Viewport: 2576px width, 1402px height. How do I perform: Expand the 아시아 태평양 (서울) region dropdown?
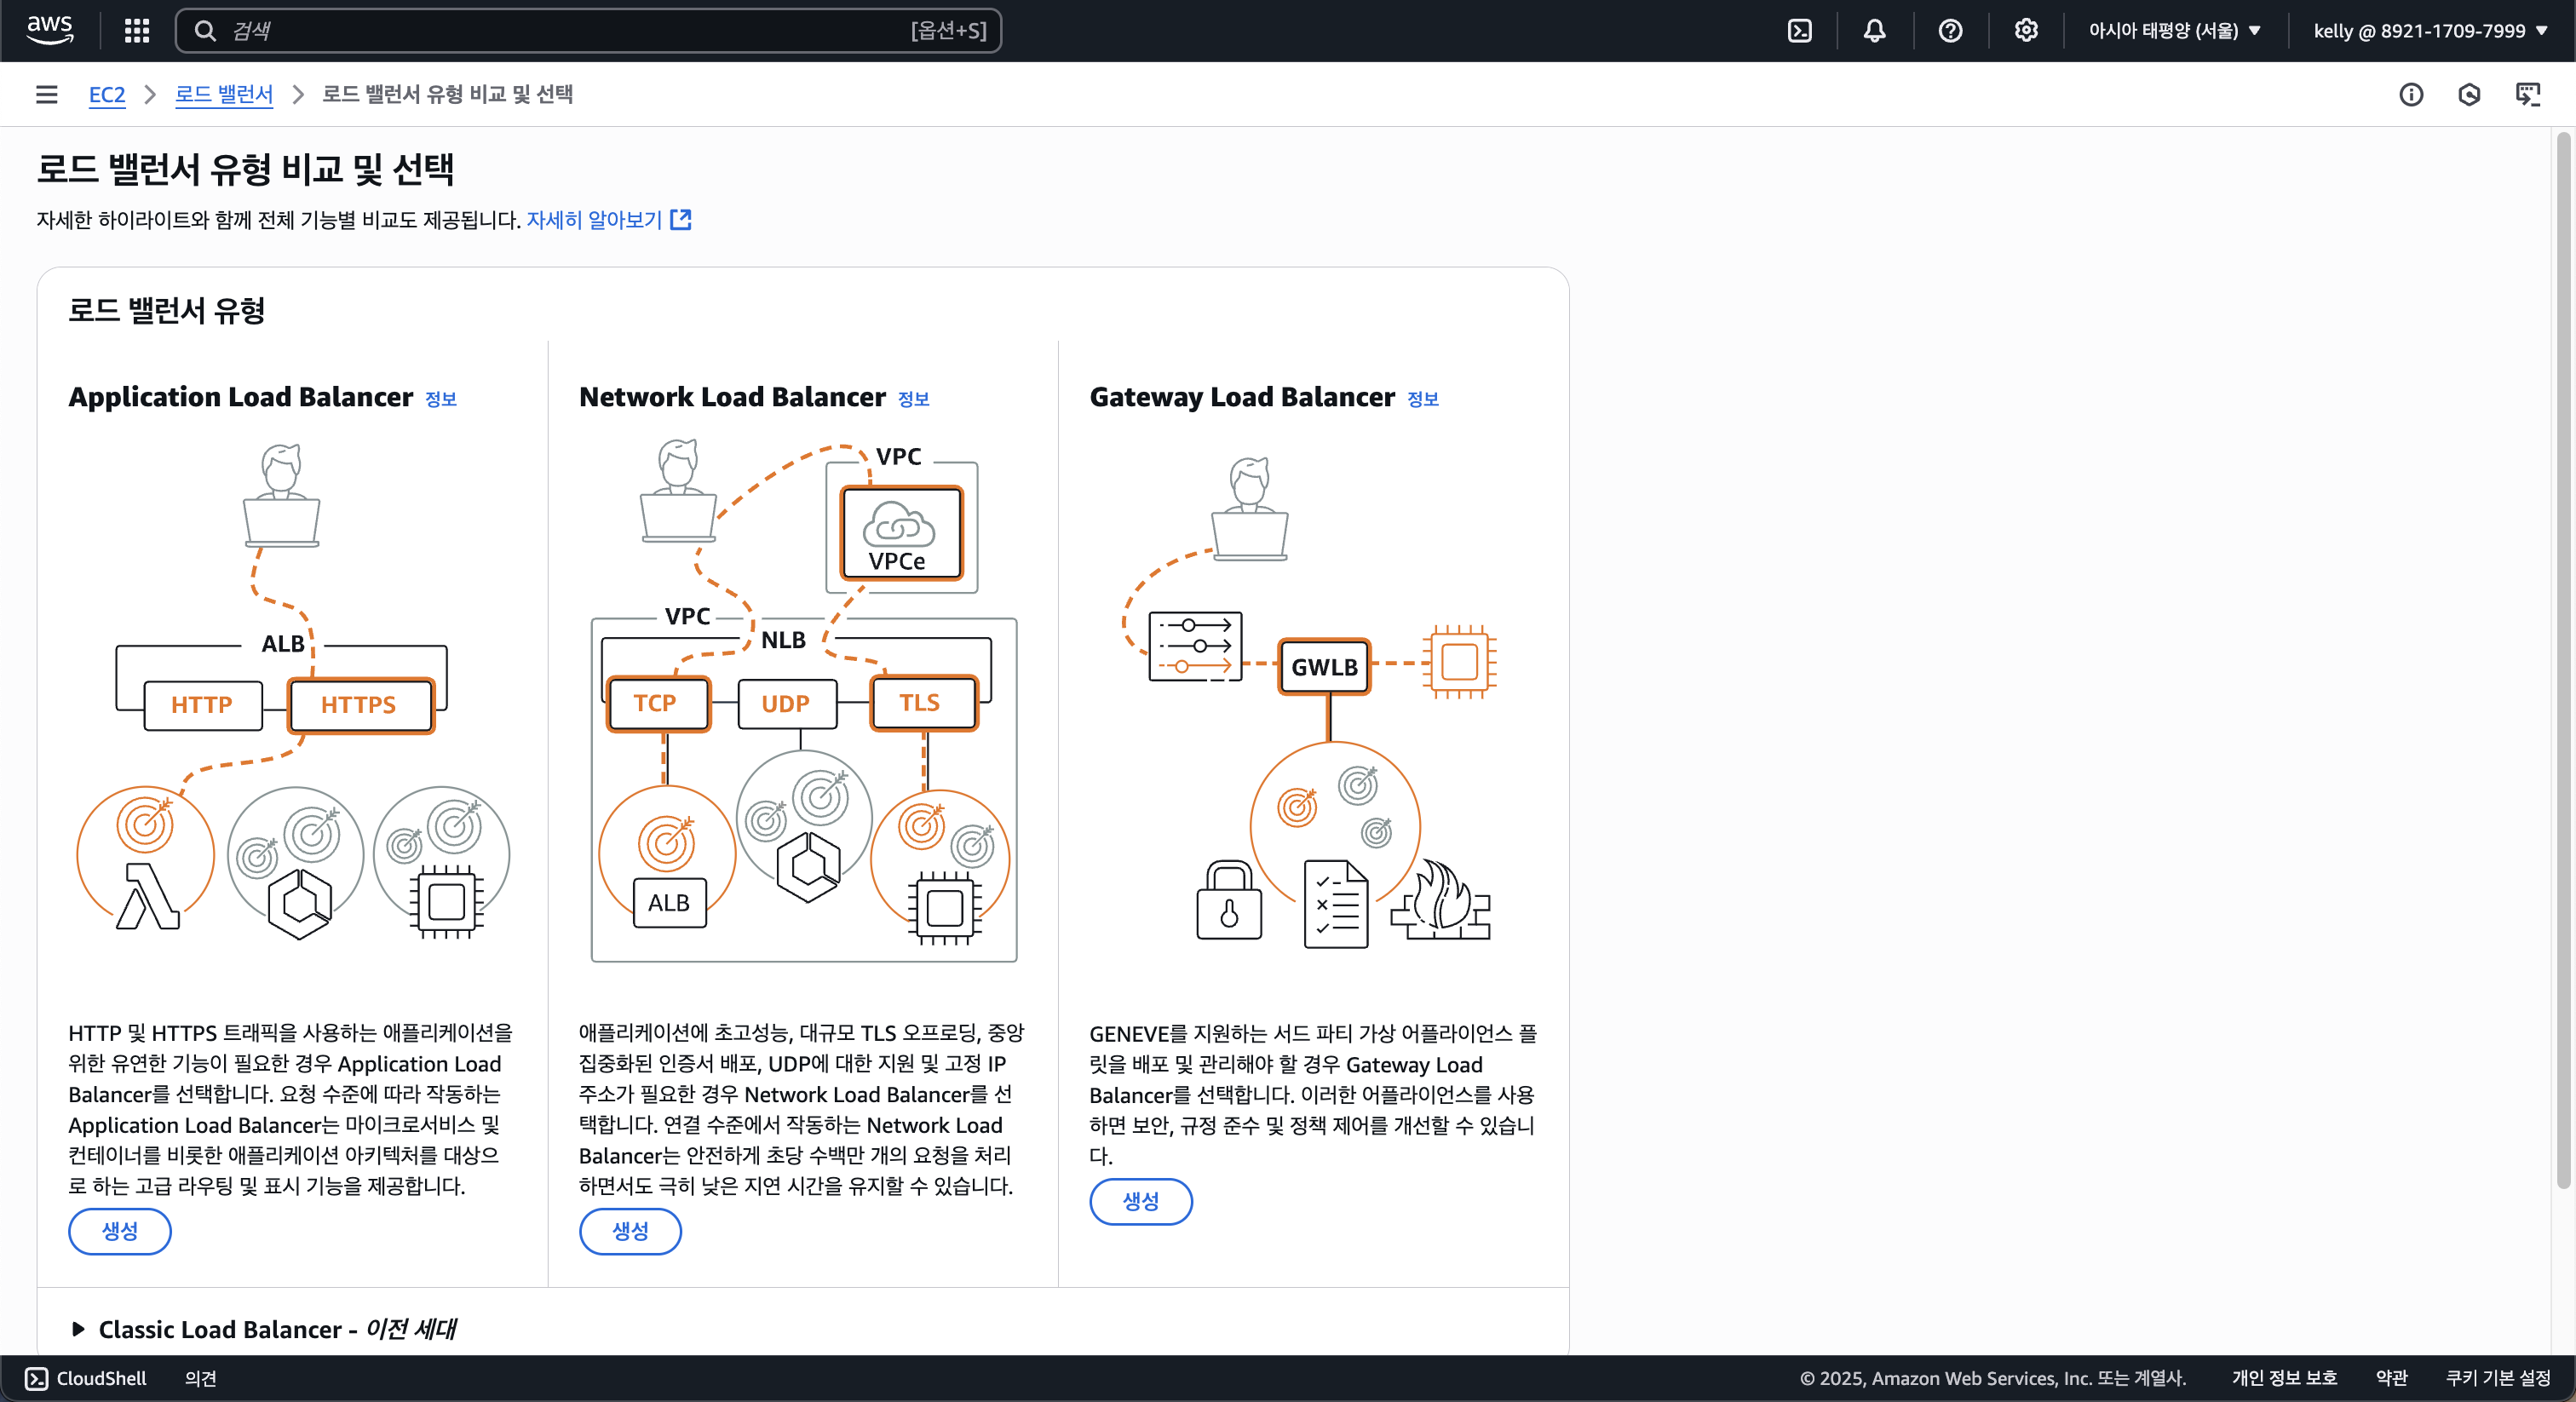(2174, 30)
